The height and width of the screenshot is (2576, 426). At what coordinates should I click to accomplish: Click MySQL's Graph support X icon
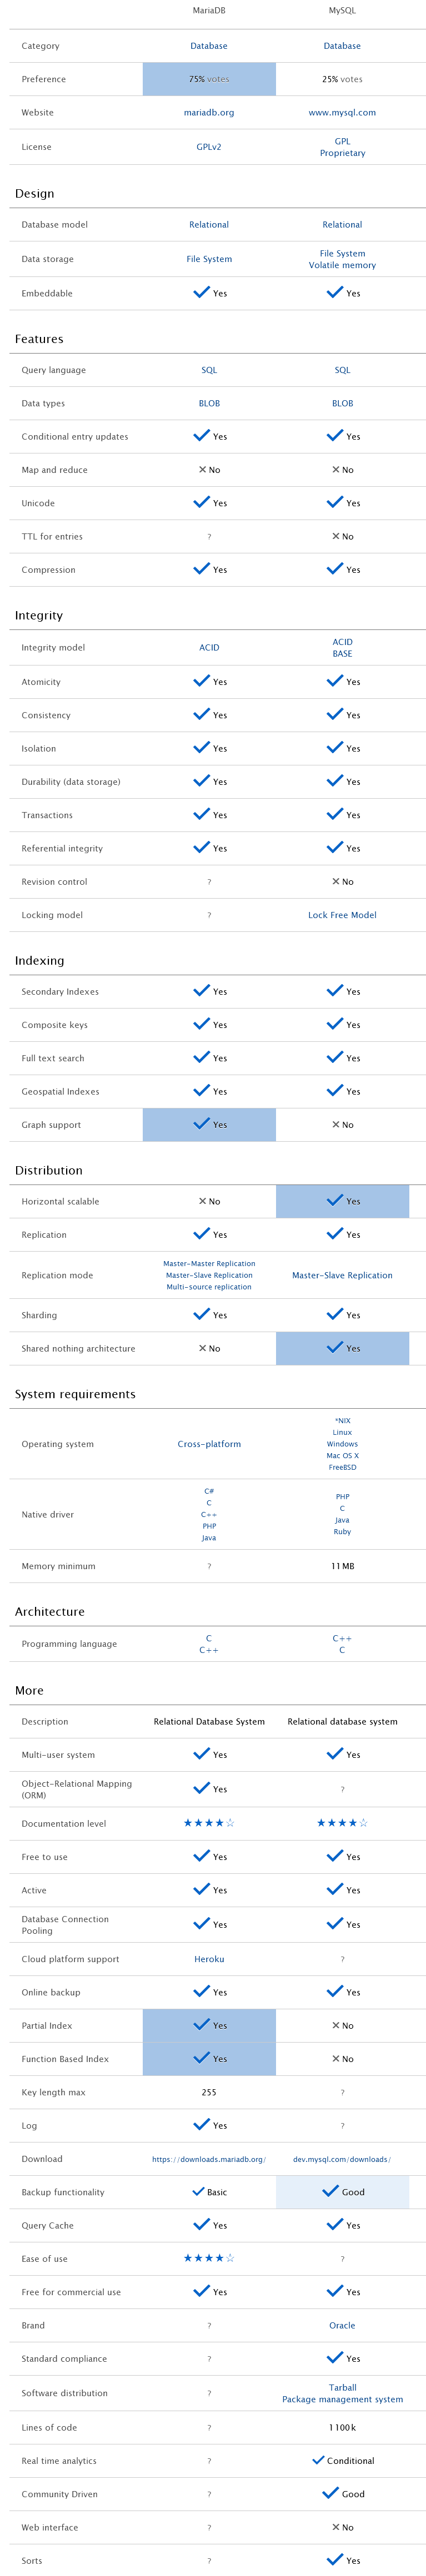(x=336, y=1125)
